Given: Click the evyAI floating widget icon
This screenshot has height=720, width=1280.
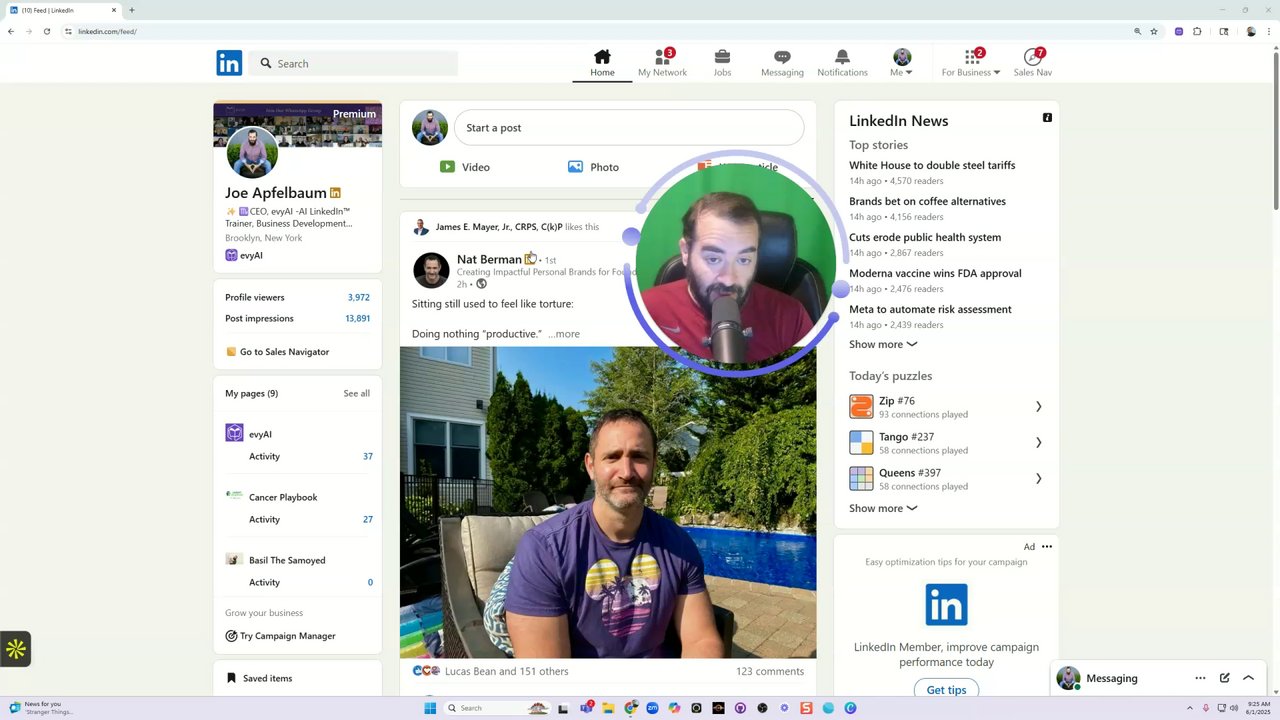Looking at the screenshot, I should (x=15, y=649).
